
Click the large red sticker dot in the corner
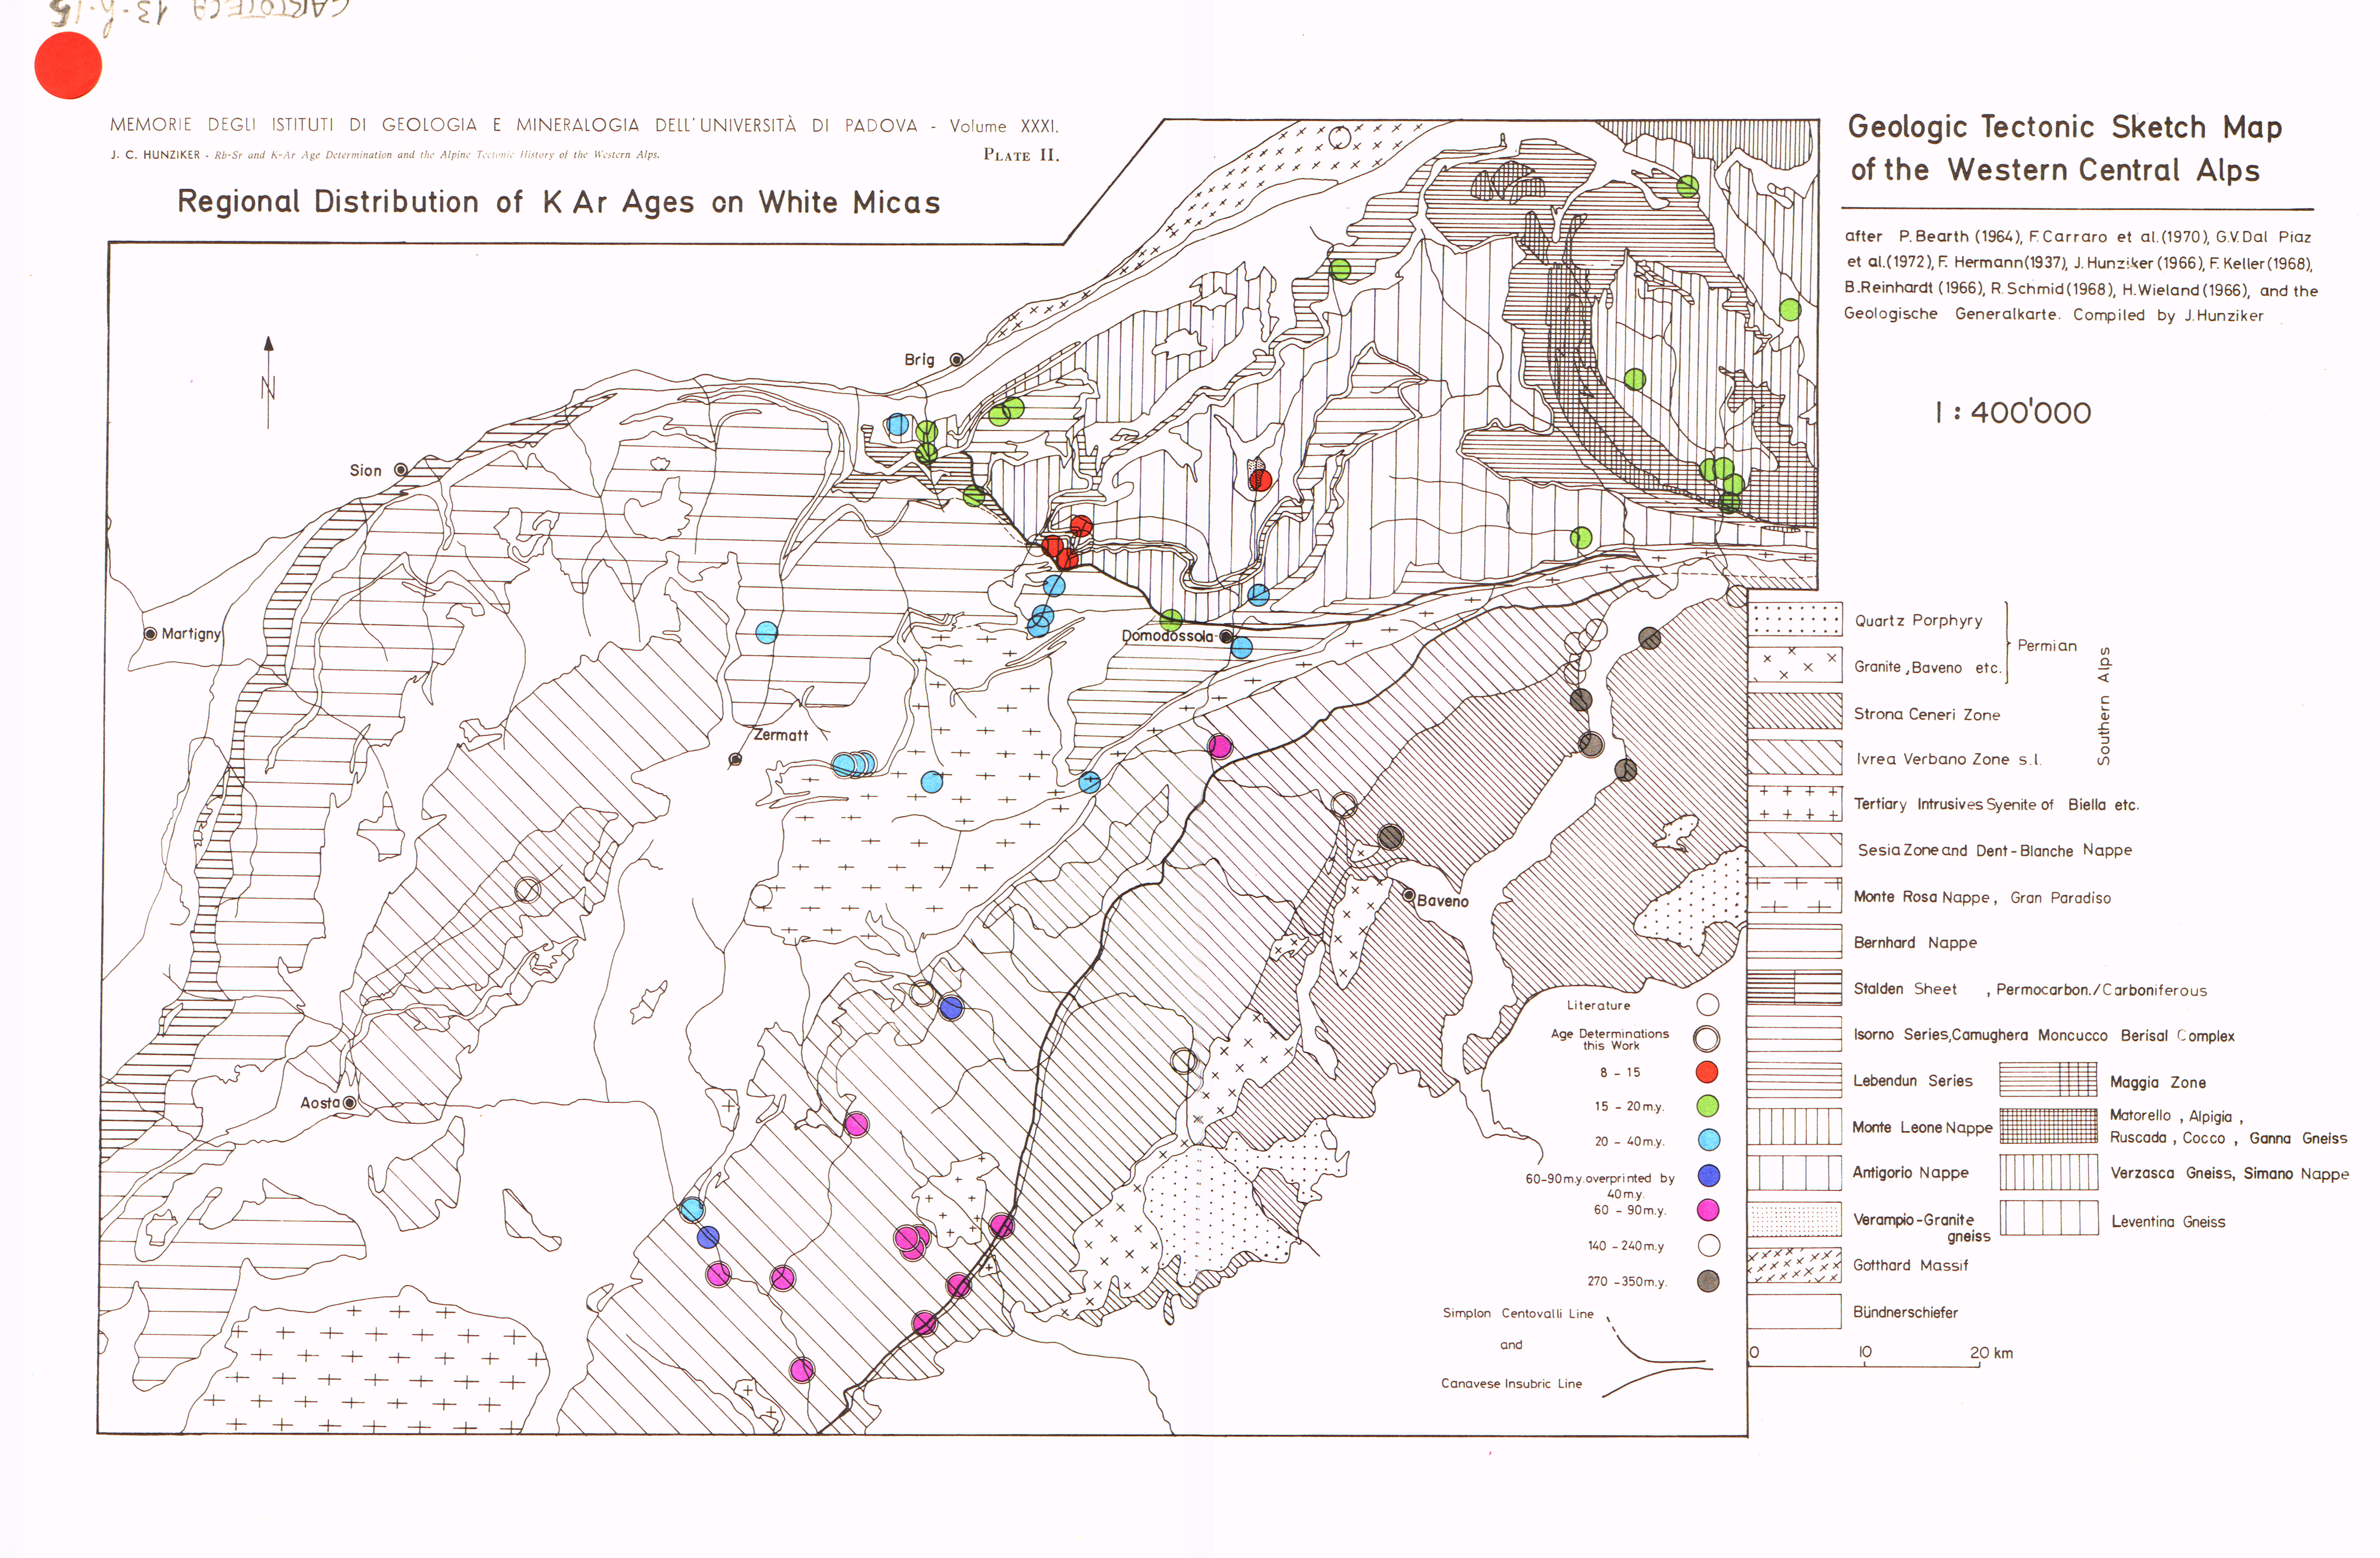coord(68,65)
